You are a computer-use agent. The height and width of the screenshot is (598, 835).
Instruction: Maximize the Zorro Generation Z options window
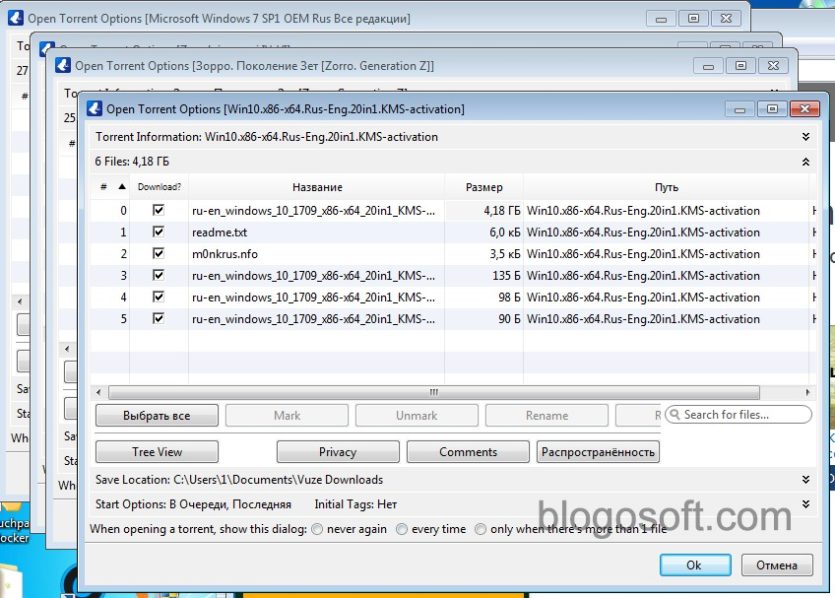(x=740, y=65)
